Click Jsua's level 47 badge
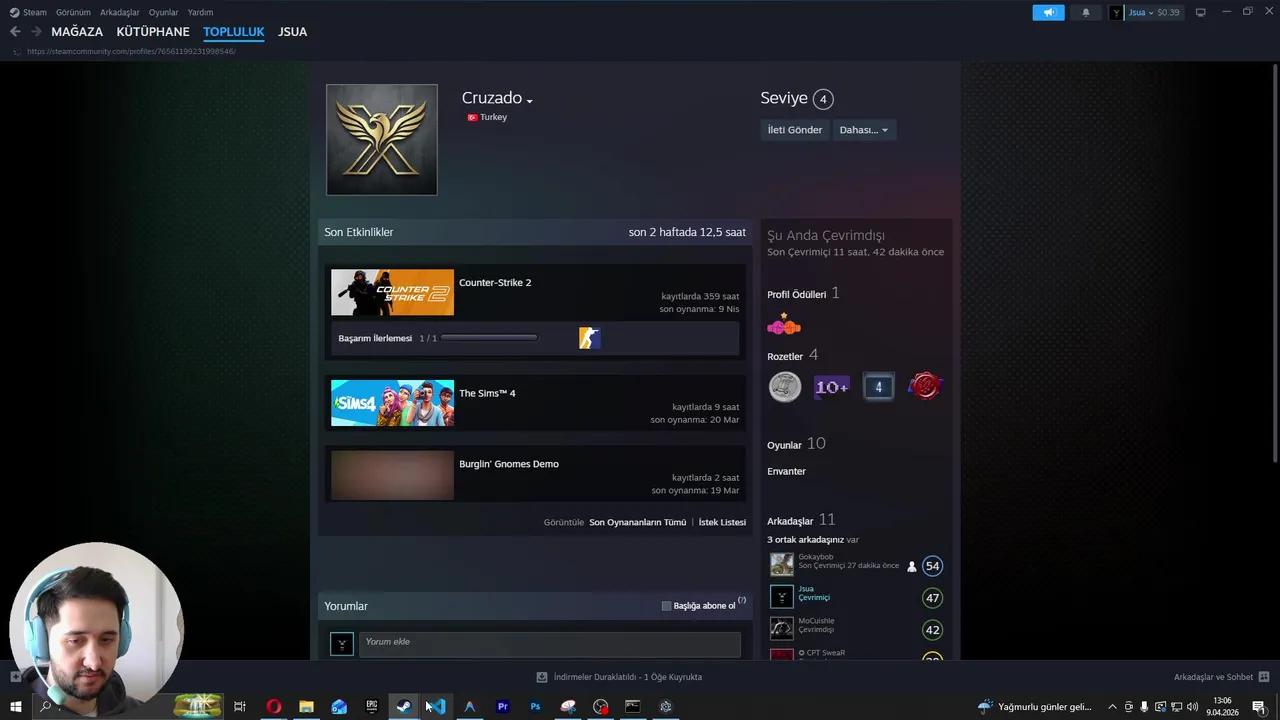The height and width of the screenshot is (720, 1280). (932, 598)
